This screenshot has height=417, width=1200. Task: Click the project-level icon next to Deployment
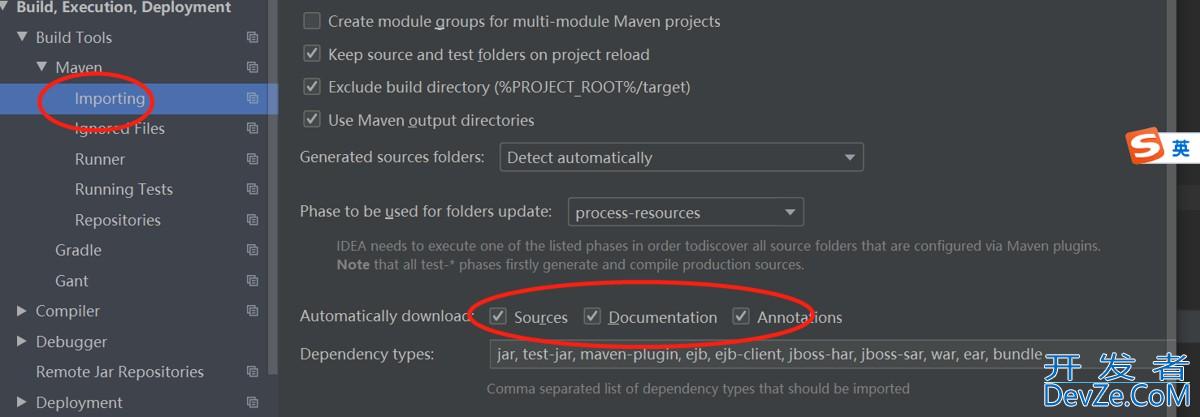(252, 402)
